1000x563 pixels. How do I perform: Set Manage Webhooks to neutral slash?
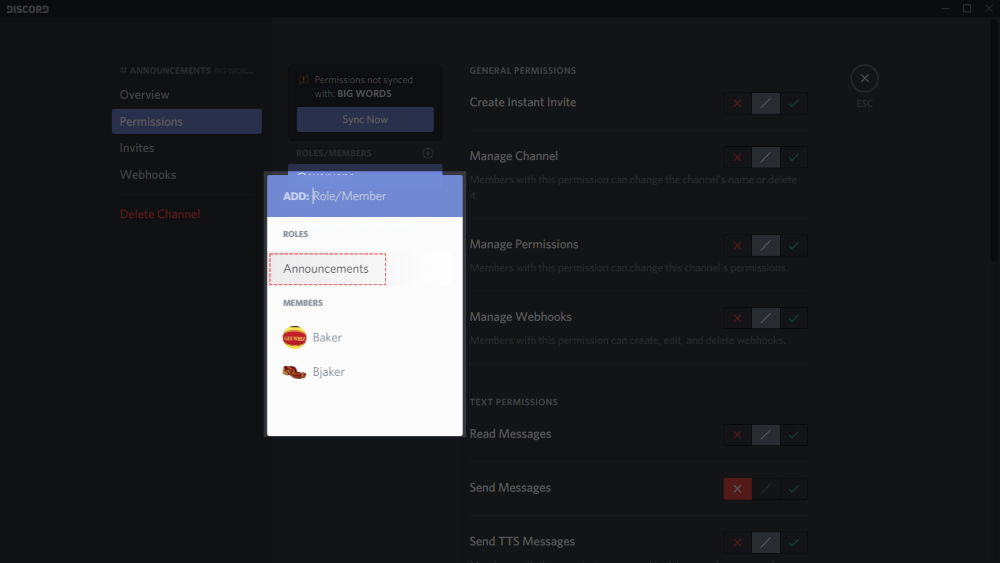(765, 318)
